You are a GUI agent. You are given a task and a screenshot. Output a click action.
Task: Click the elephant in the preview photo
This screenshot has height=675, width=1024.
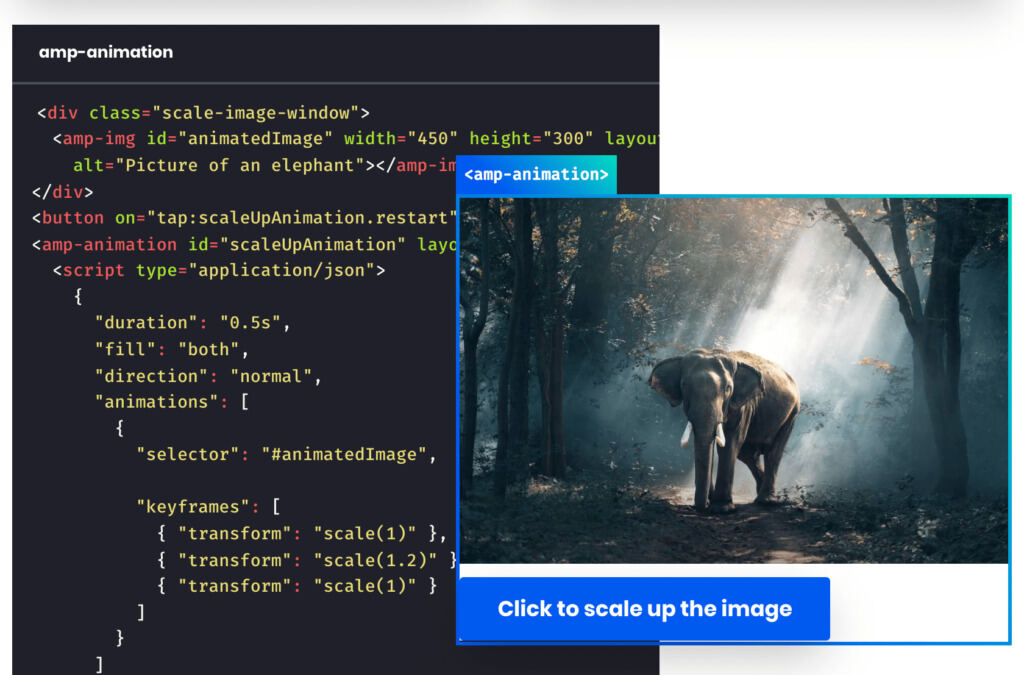[723, 422]
